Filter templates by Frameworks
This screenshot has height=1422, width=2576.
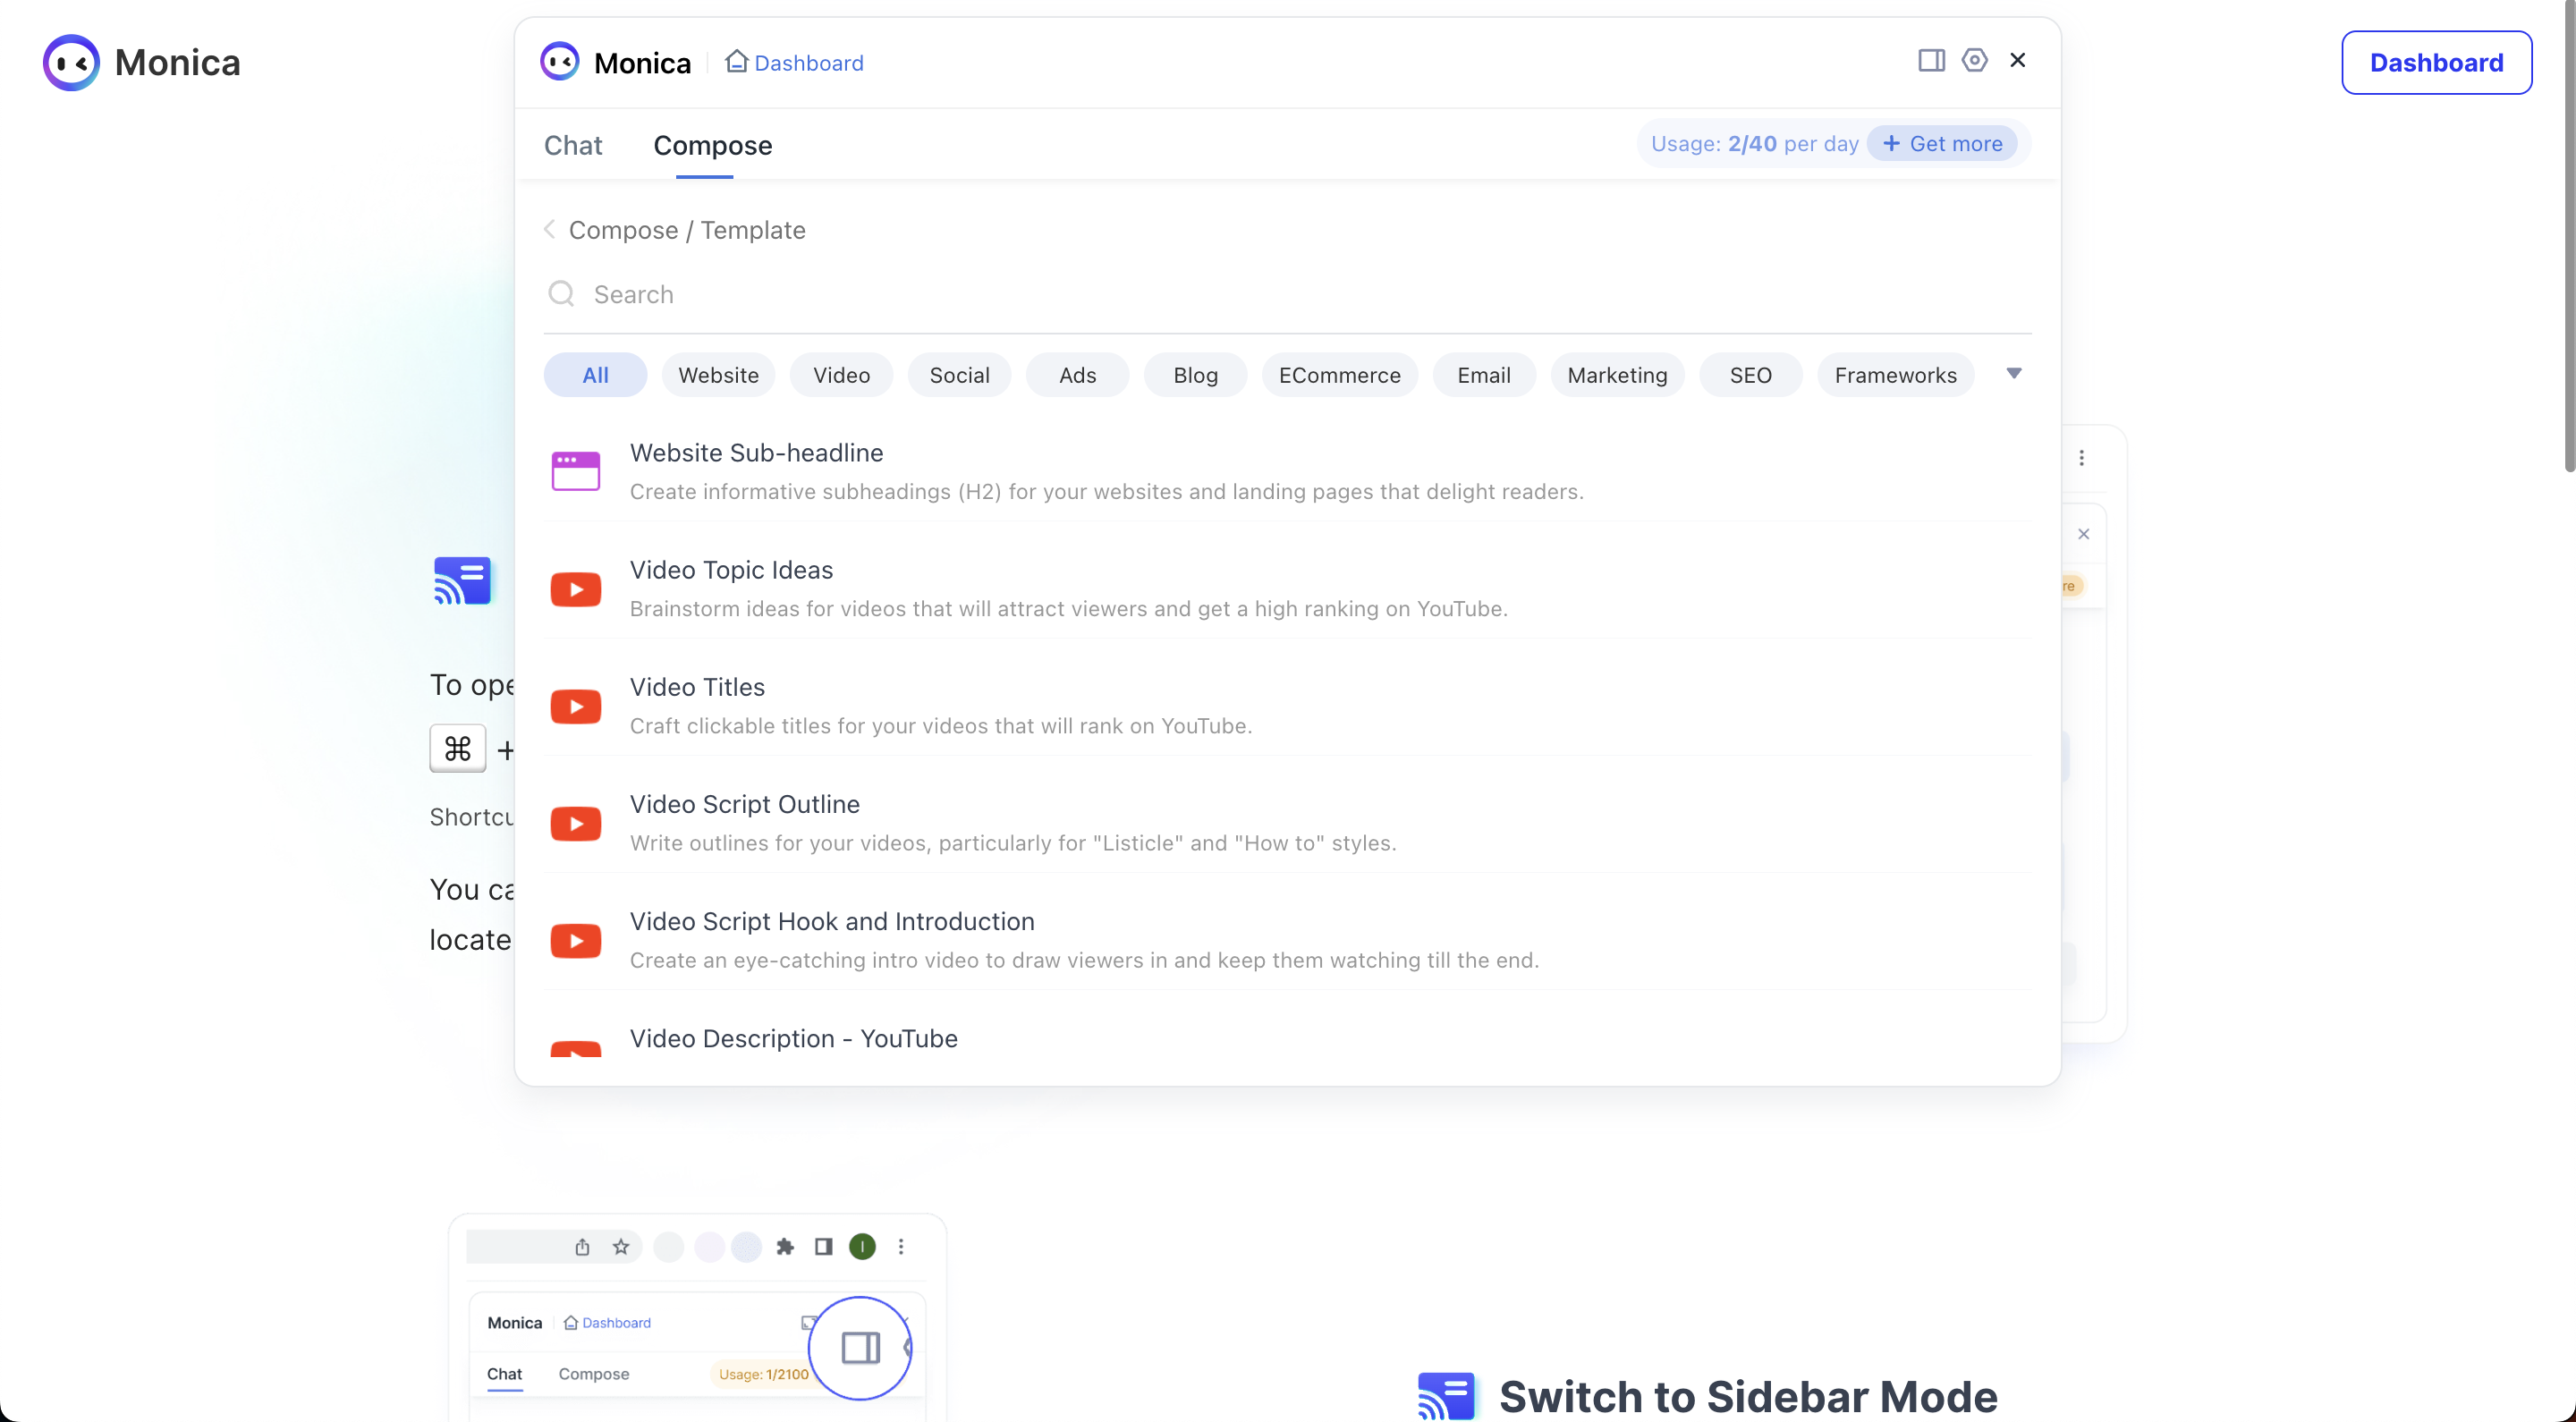point(1895,375)
